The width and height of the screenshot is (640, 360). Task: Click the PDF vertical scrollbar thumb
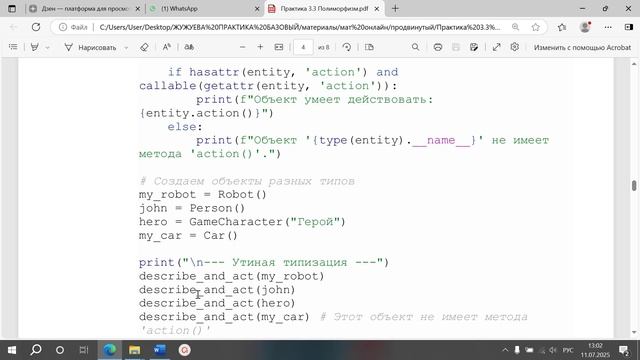[634, 185]
